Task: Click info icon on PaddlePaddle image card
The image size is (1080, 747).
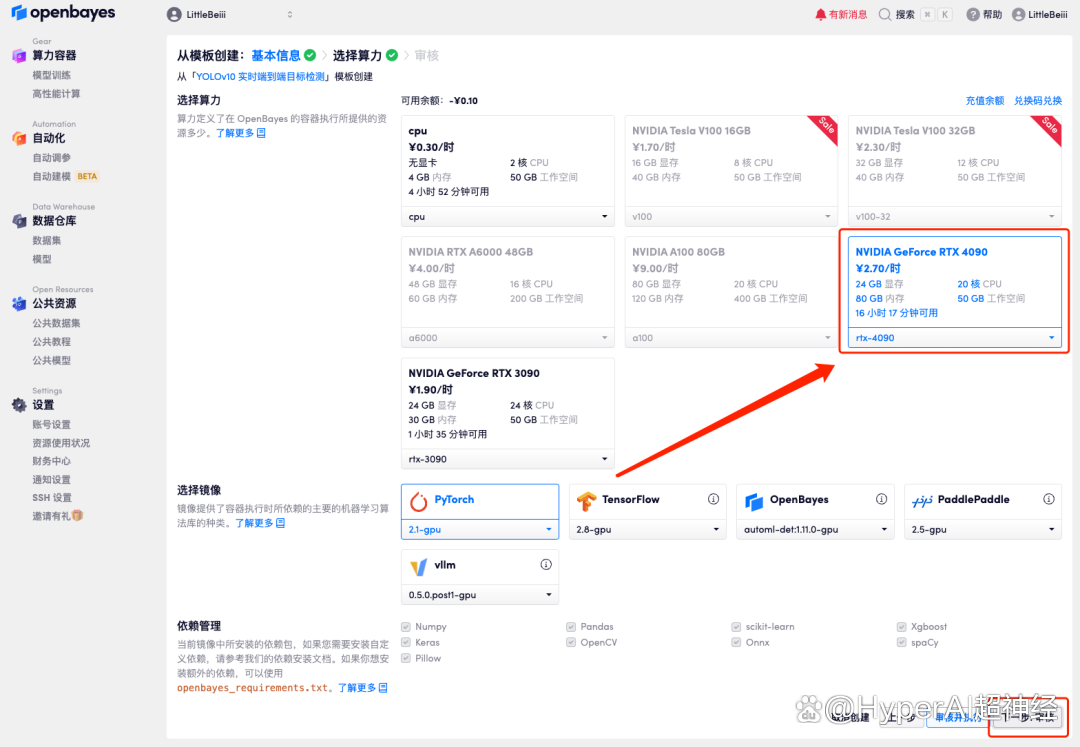Action: pyautogui.click(x=1049, y=499)
